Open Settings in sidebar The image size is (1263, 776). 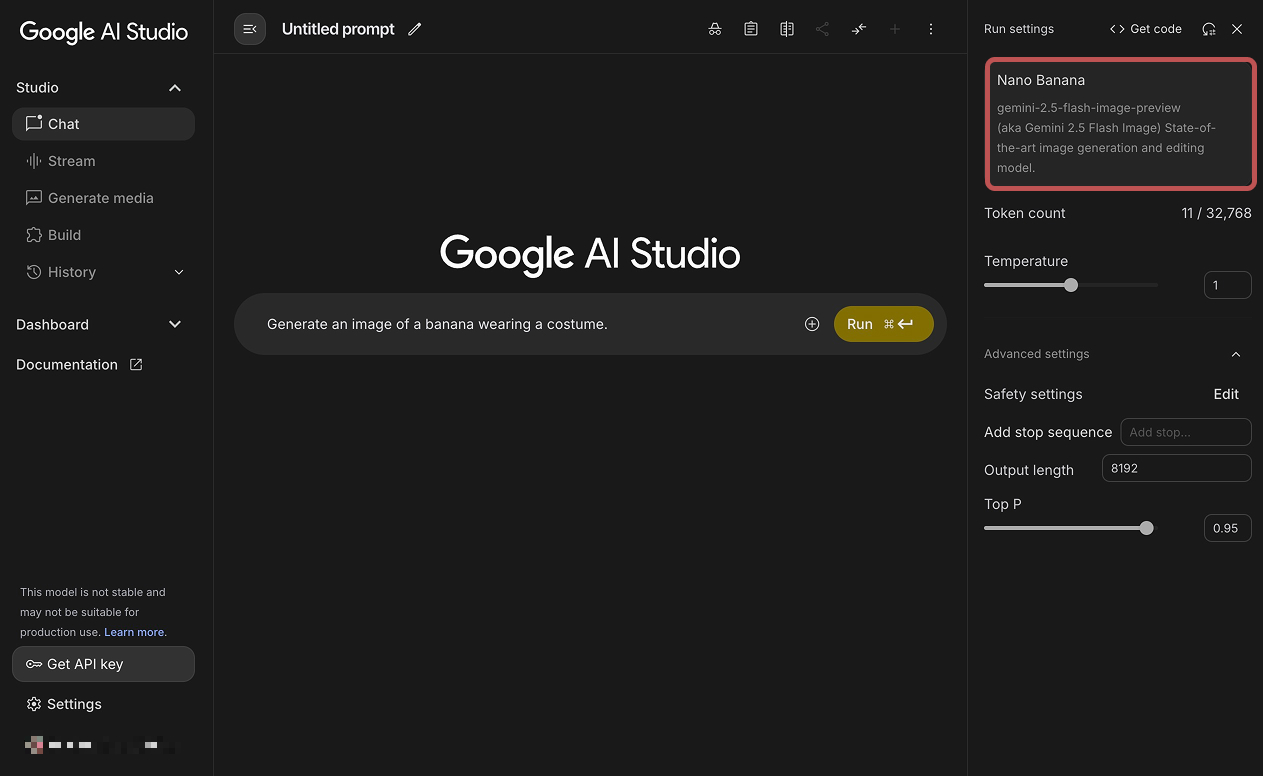[x=64, y=704]
